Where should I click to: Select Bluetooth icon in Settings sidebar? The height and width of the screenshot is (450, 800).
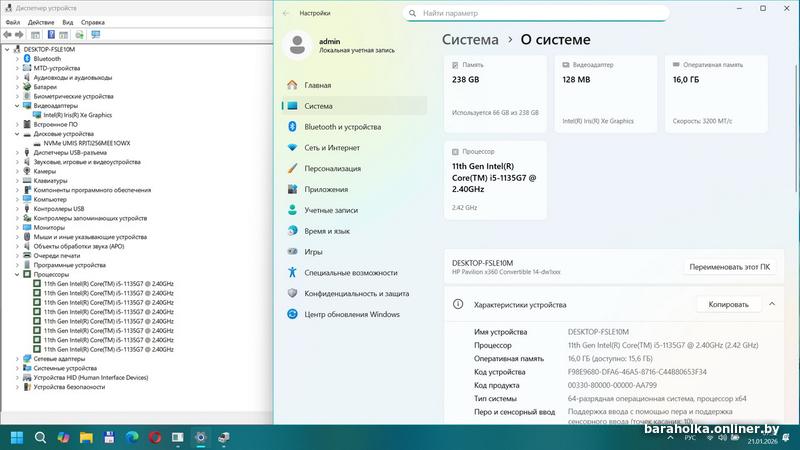292,127
